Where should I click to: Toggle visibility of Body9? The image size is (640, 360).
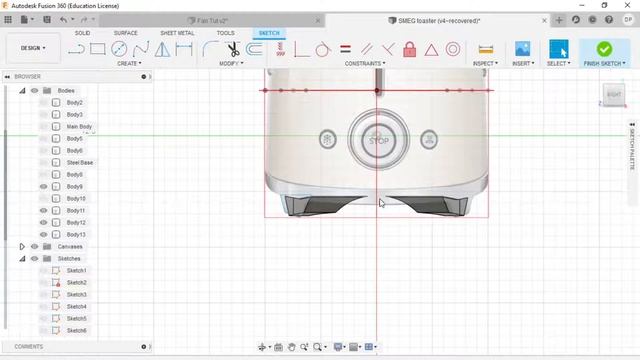(x=43, y=187)
